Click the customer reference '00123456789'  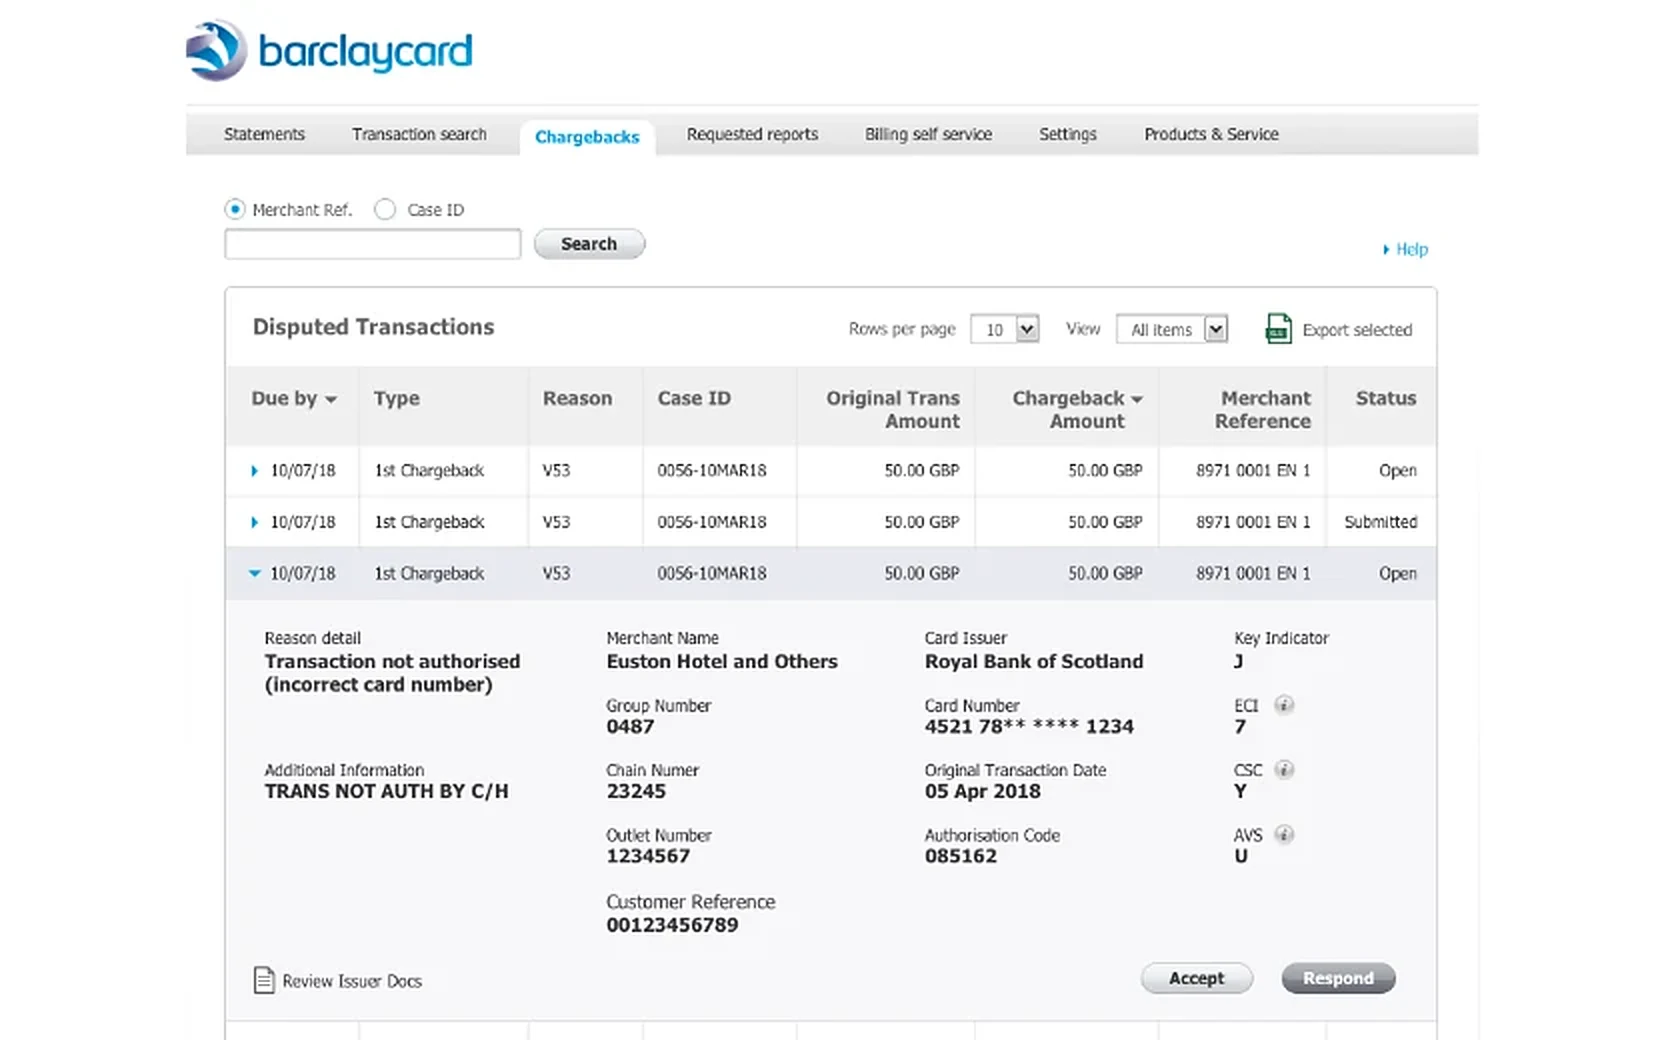(x=672, y=925)
